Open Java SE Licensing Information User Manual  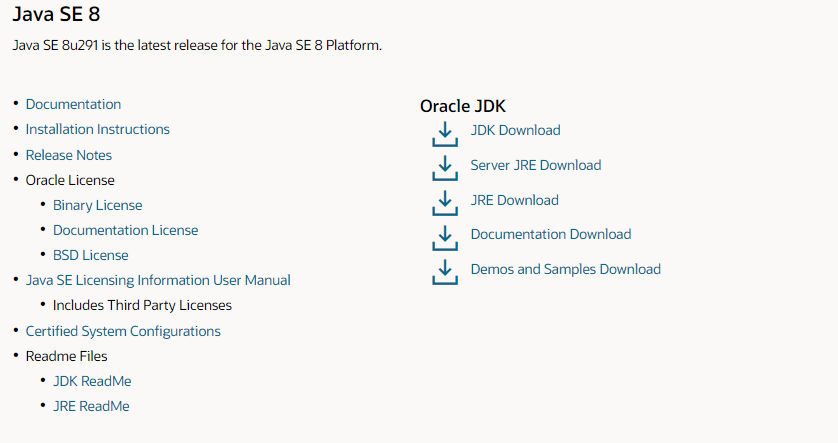(158, 281)
